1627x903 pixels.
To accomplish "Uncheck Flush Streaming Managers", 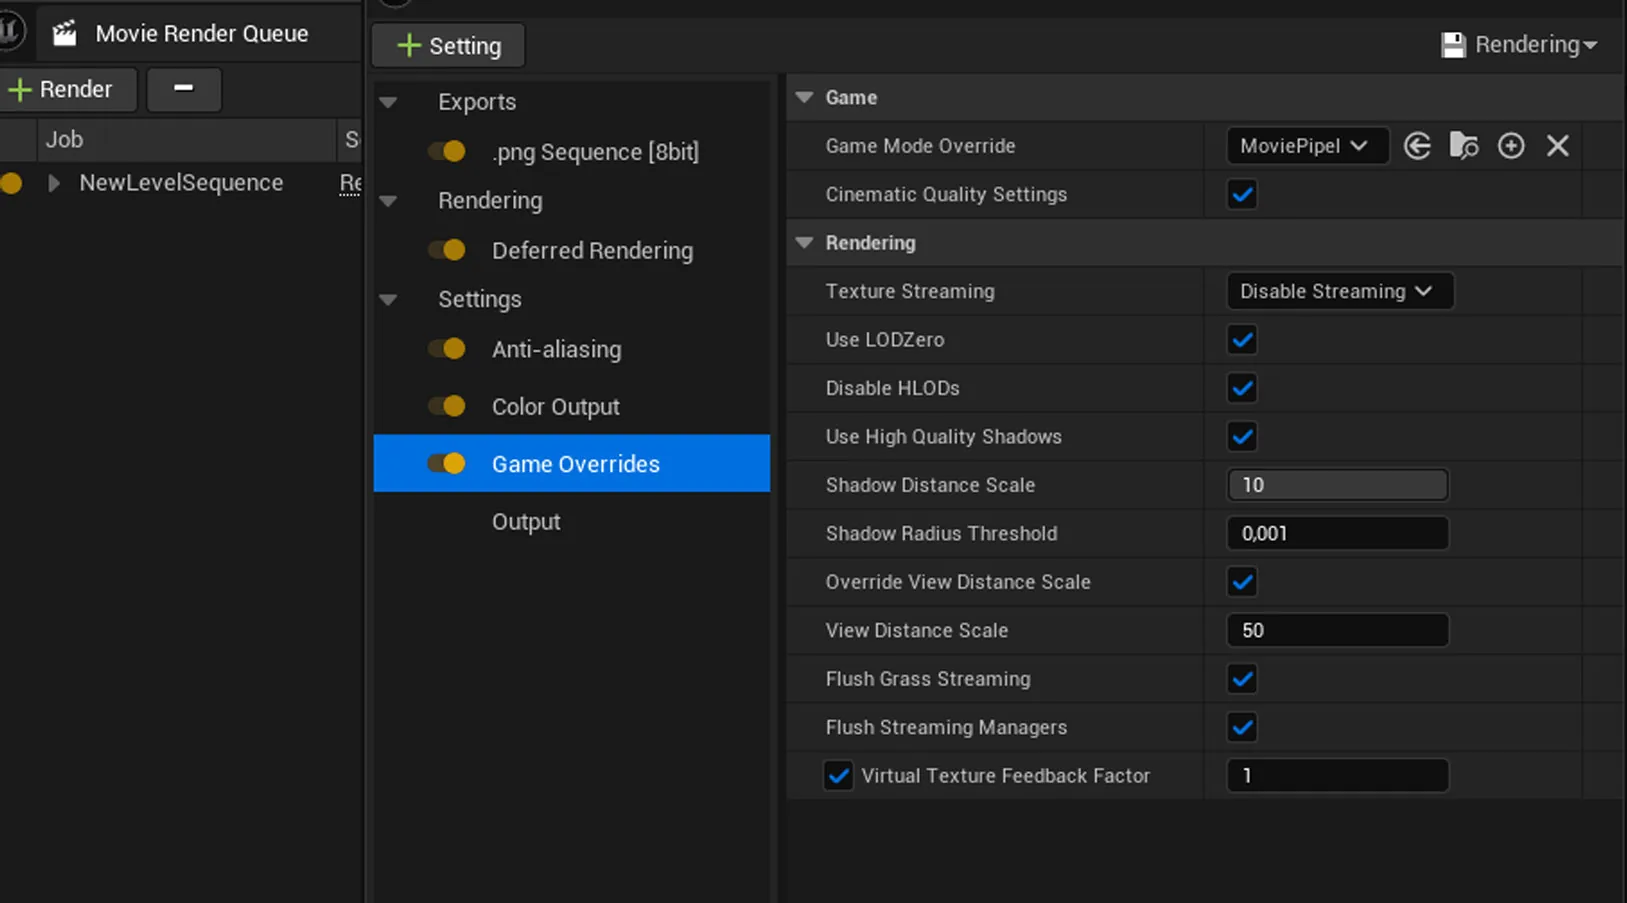I will 1242,727.
